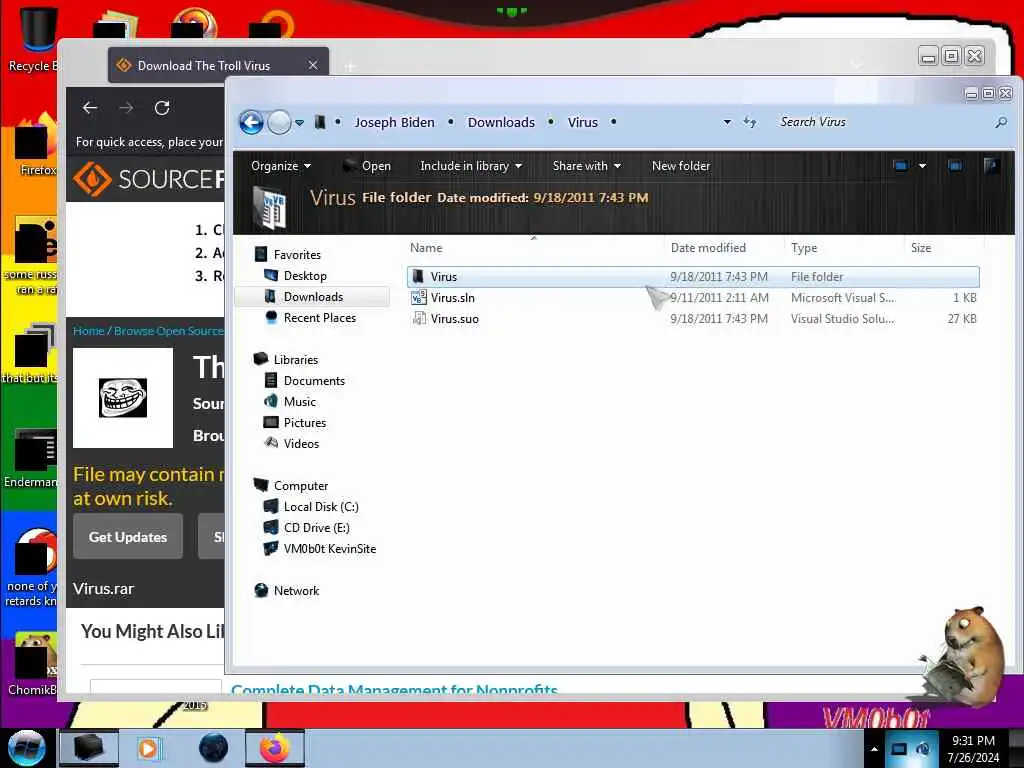Click the magnifier search icon
This screenshot has width=1024, height=768.
click(x=1001, y=122)
